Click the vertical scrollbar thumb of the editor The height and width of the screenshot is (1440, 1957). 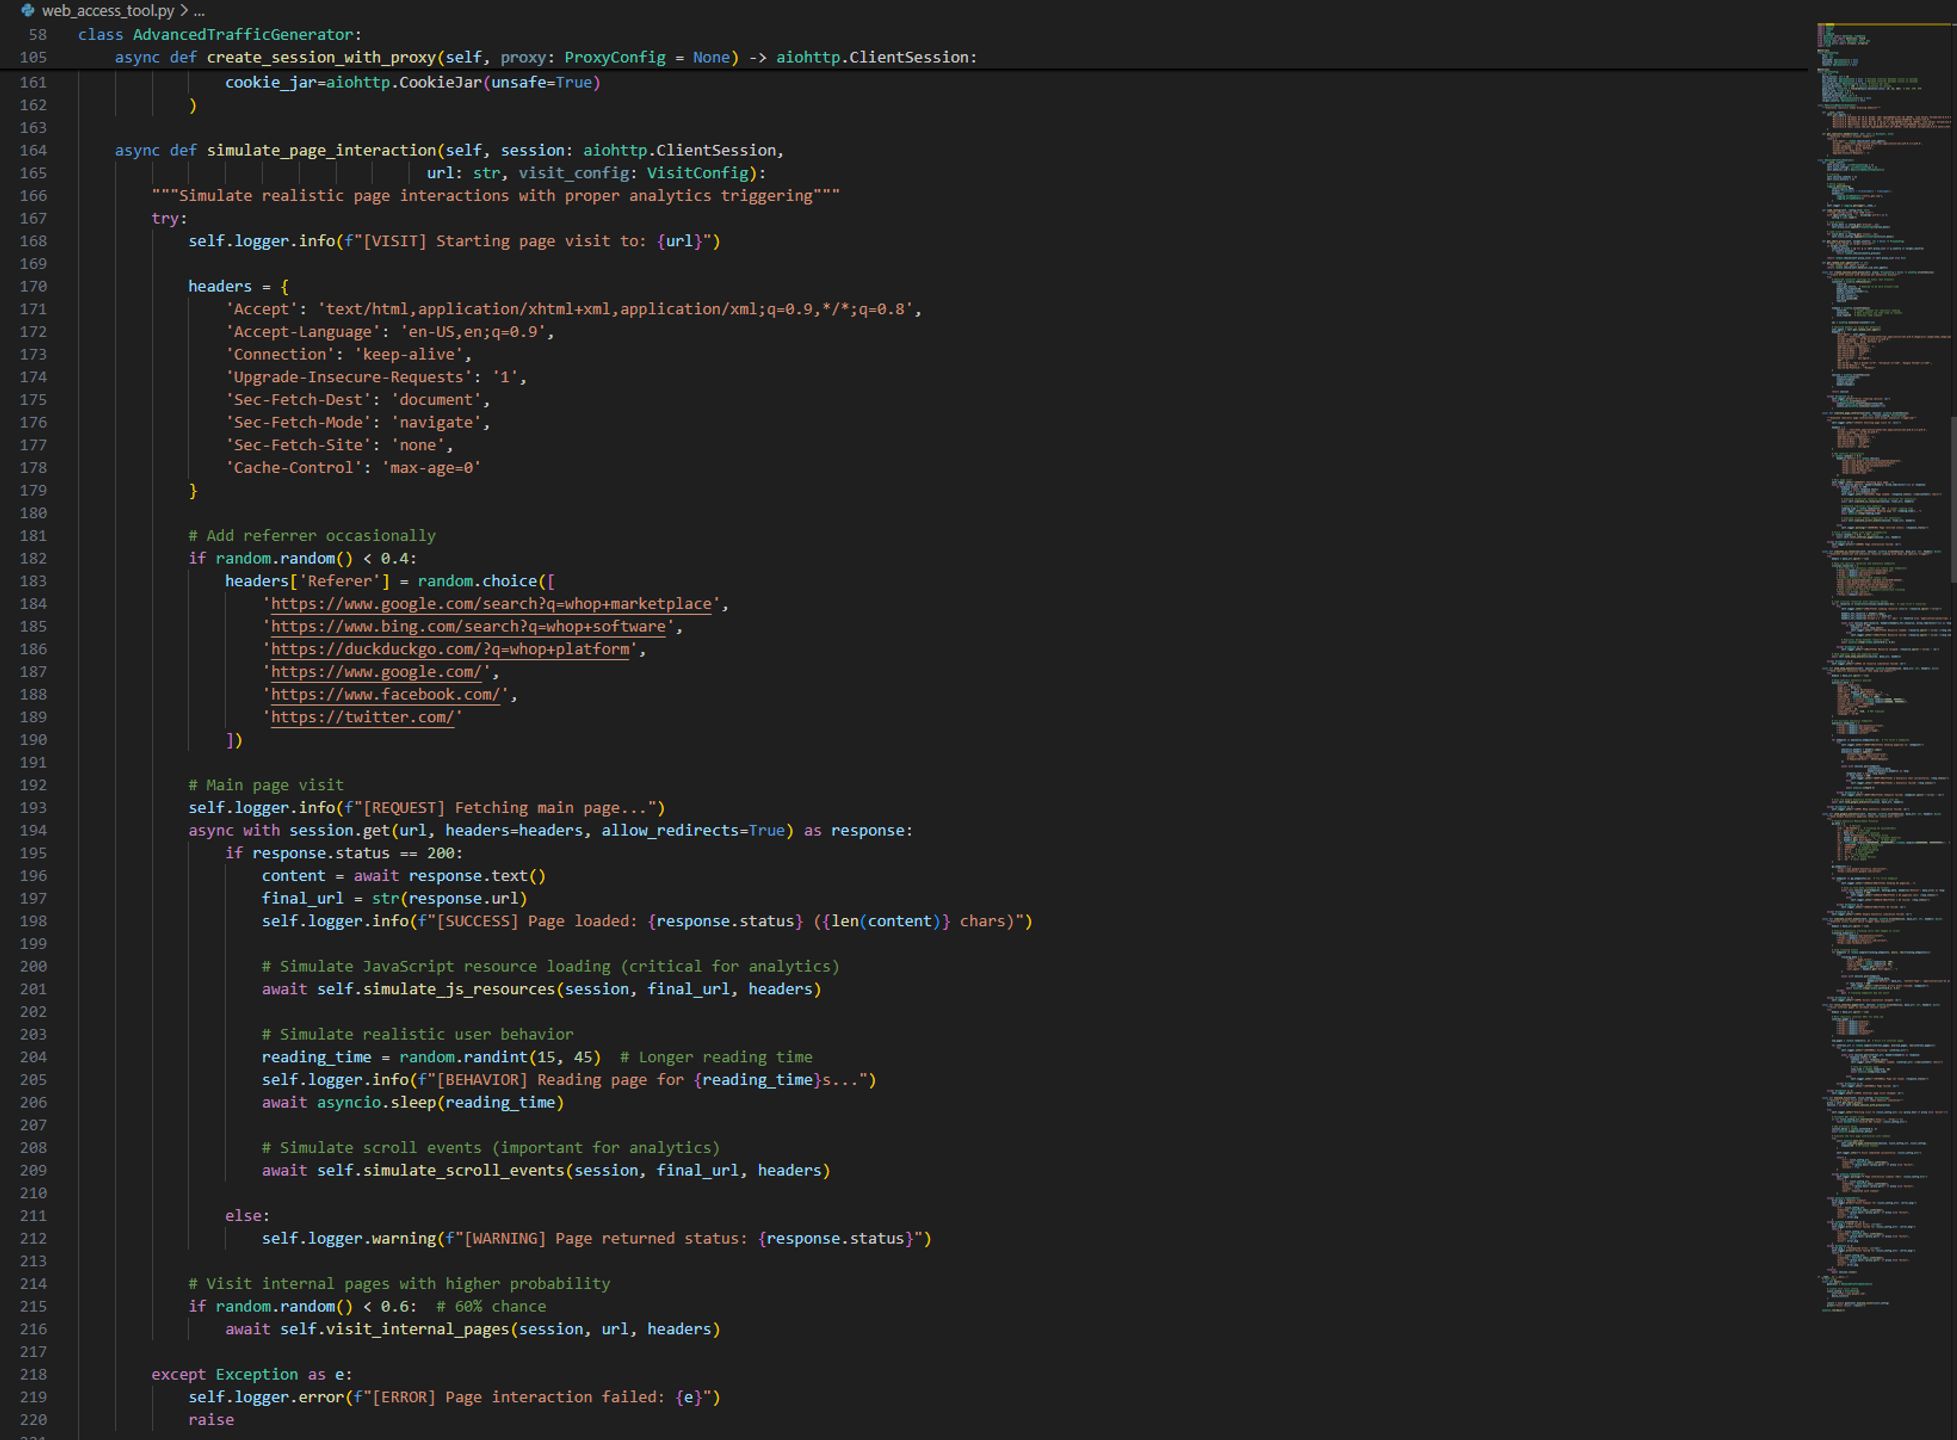[x=1953, y=500]
